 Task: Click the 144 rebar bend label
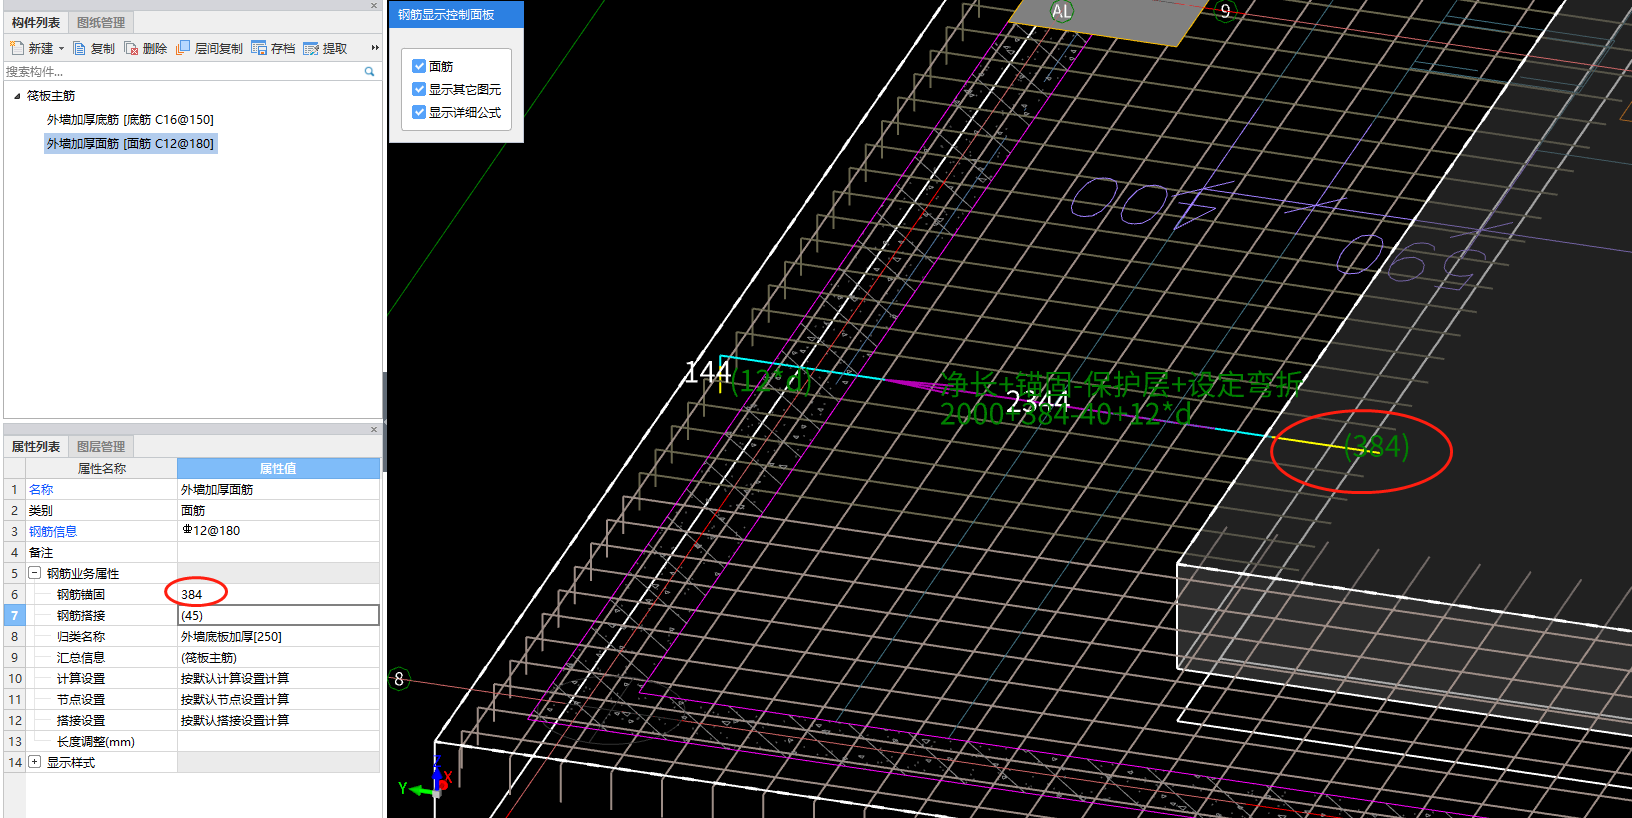click(707, 372)
